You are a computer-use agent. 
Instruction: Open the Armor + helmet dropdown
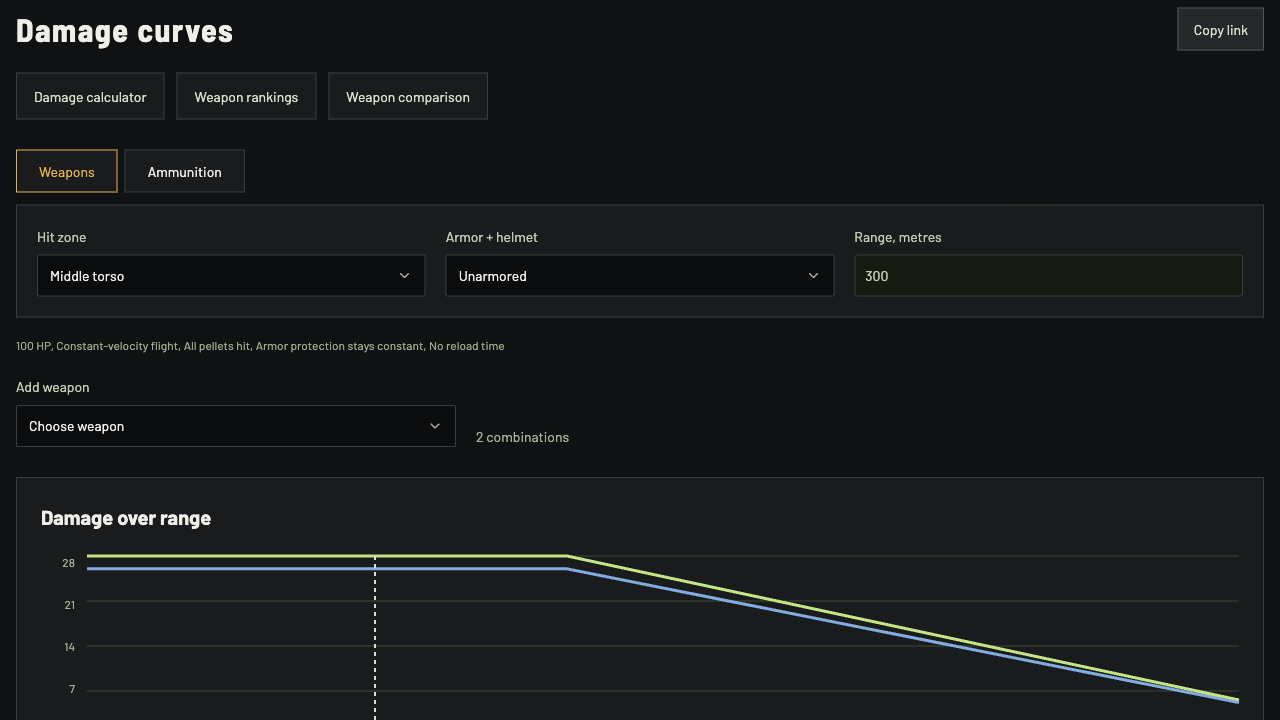[x=640, y=276]
